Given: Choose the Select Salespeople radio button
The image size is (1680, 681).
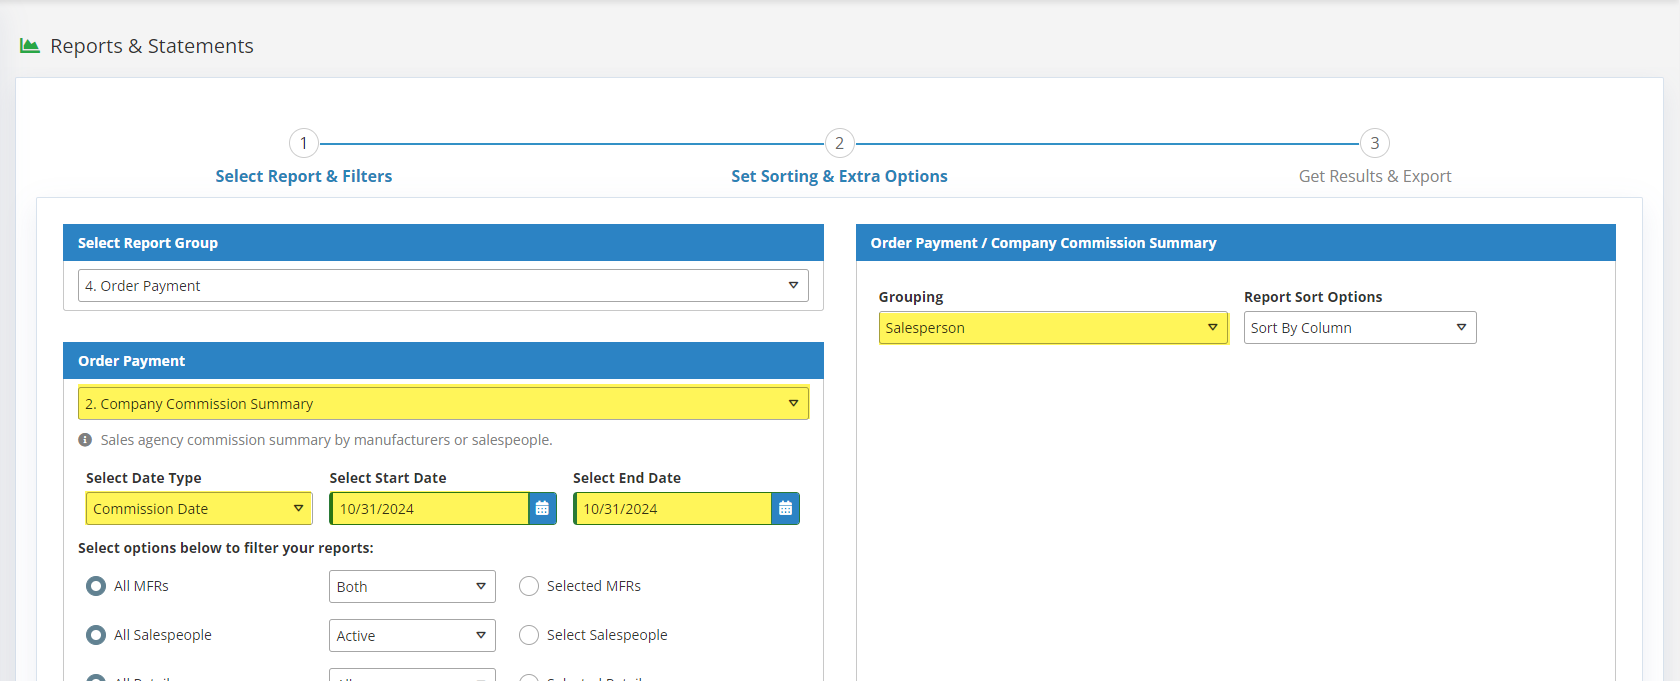Looking at the screenshot, I should 529,635.
